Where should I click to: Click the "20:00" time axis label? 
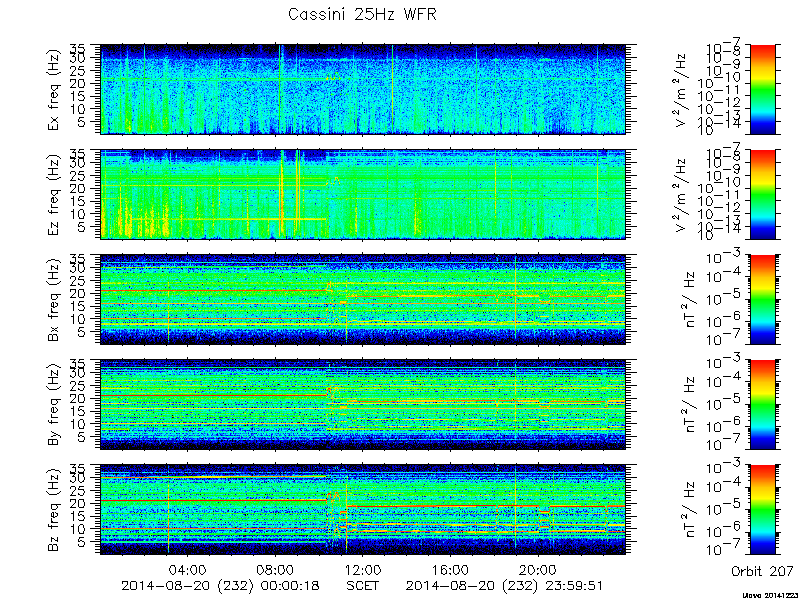[538, 570]
